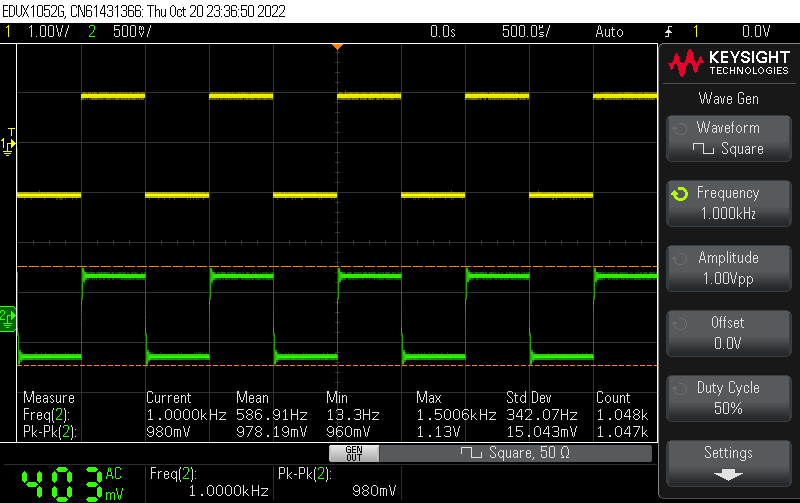800x503 pixels.
Task: Select the green knob icon beside Frequency
Action: point(680,193)
